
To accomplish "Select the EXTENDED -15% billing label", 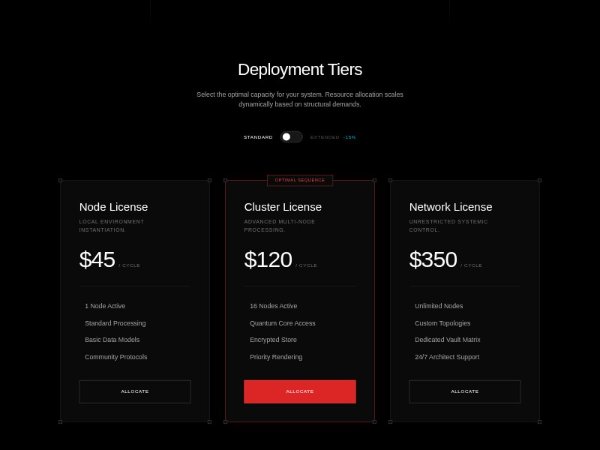I will coord(332,137).
